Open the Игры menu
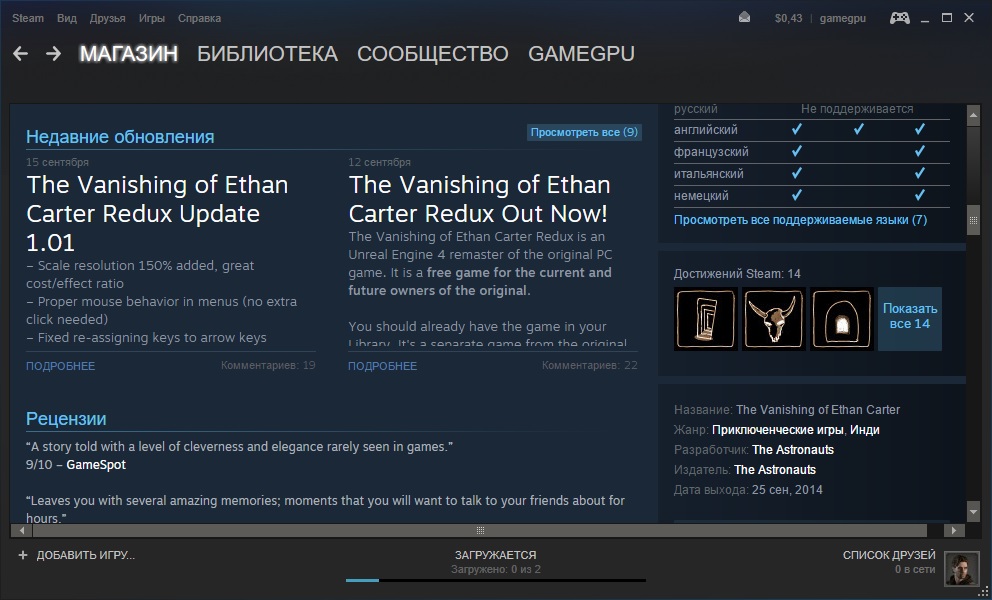The width and height of the screenshot is (992, 600). coord(152,18)
